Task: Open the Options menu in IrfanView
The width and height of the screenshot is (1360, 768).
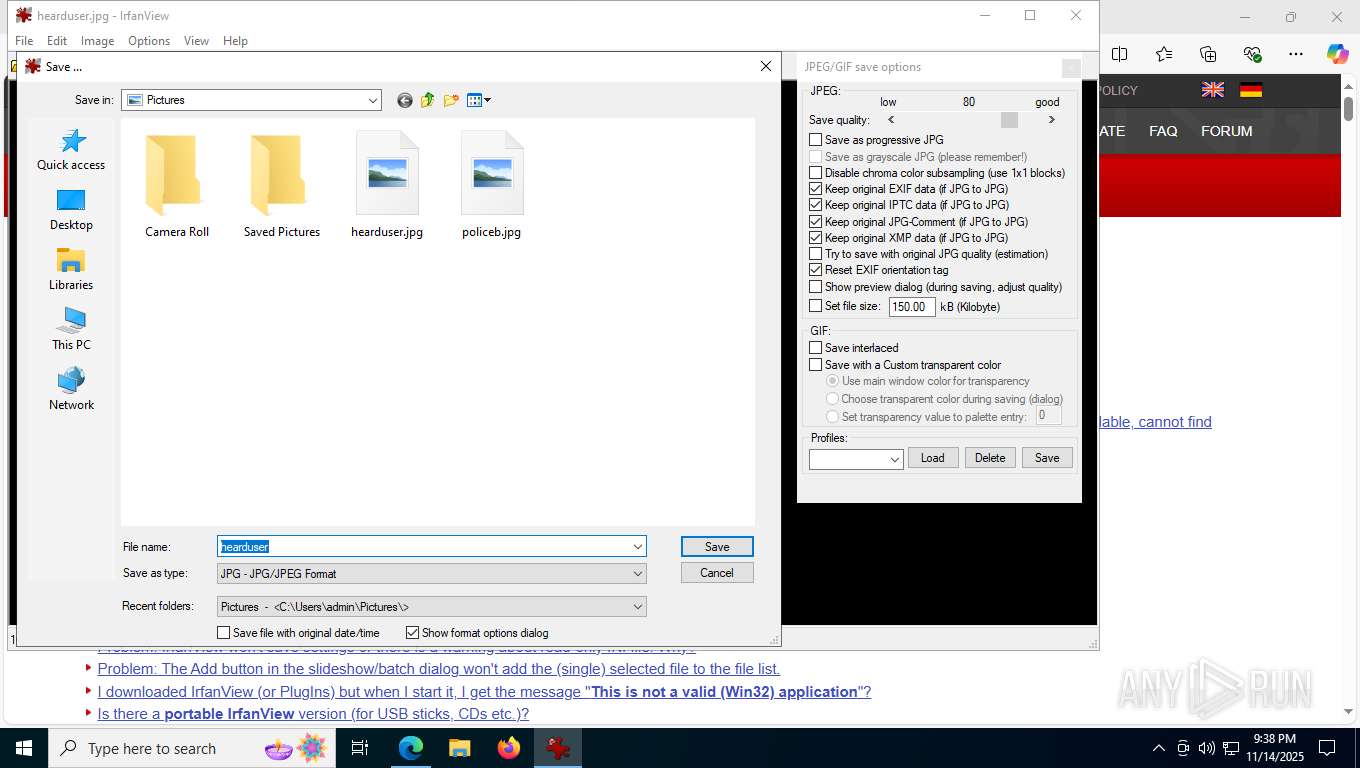Action: 149,41
